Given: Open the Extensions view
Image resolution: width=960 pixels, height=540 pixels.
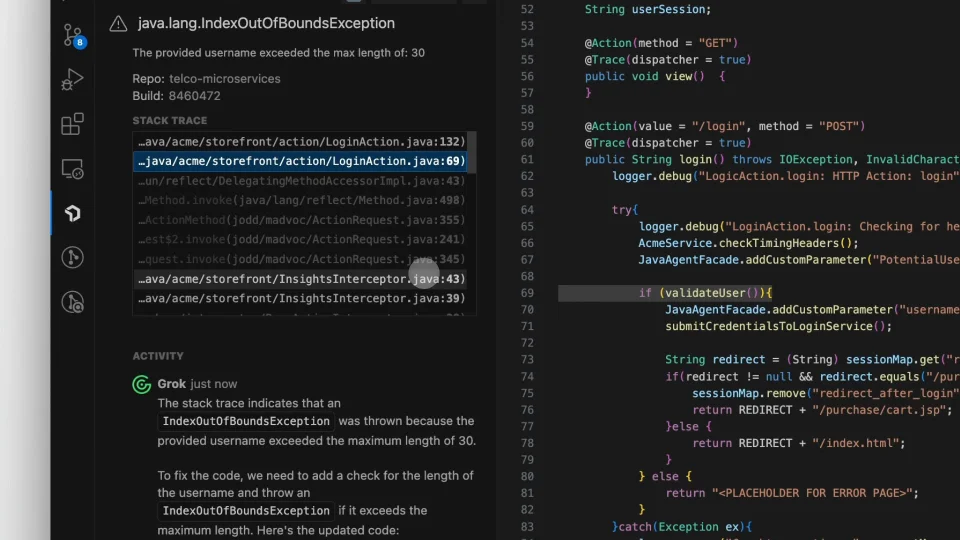Looking at the screenshot, I should [x=72, y=124].
